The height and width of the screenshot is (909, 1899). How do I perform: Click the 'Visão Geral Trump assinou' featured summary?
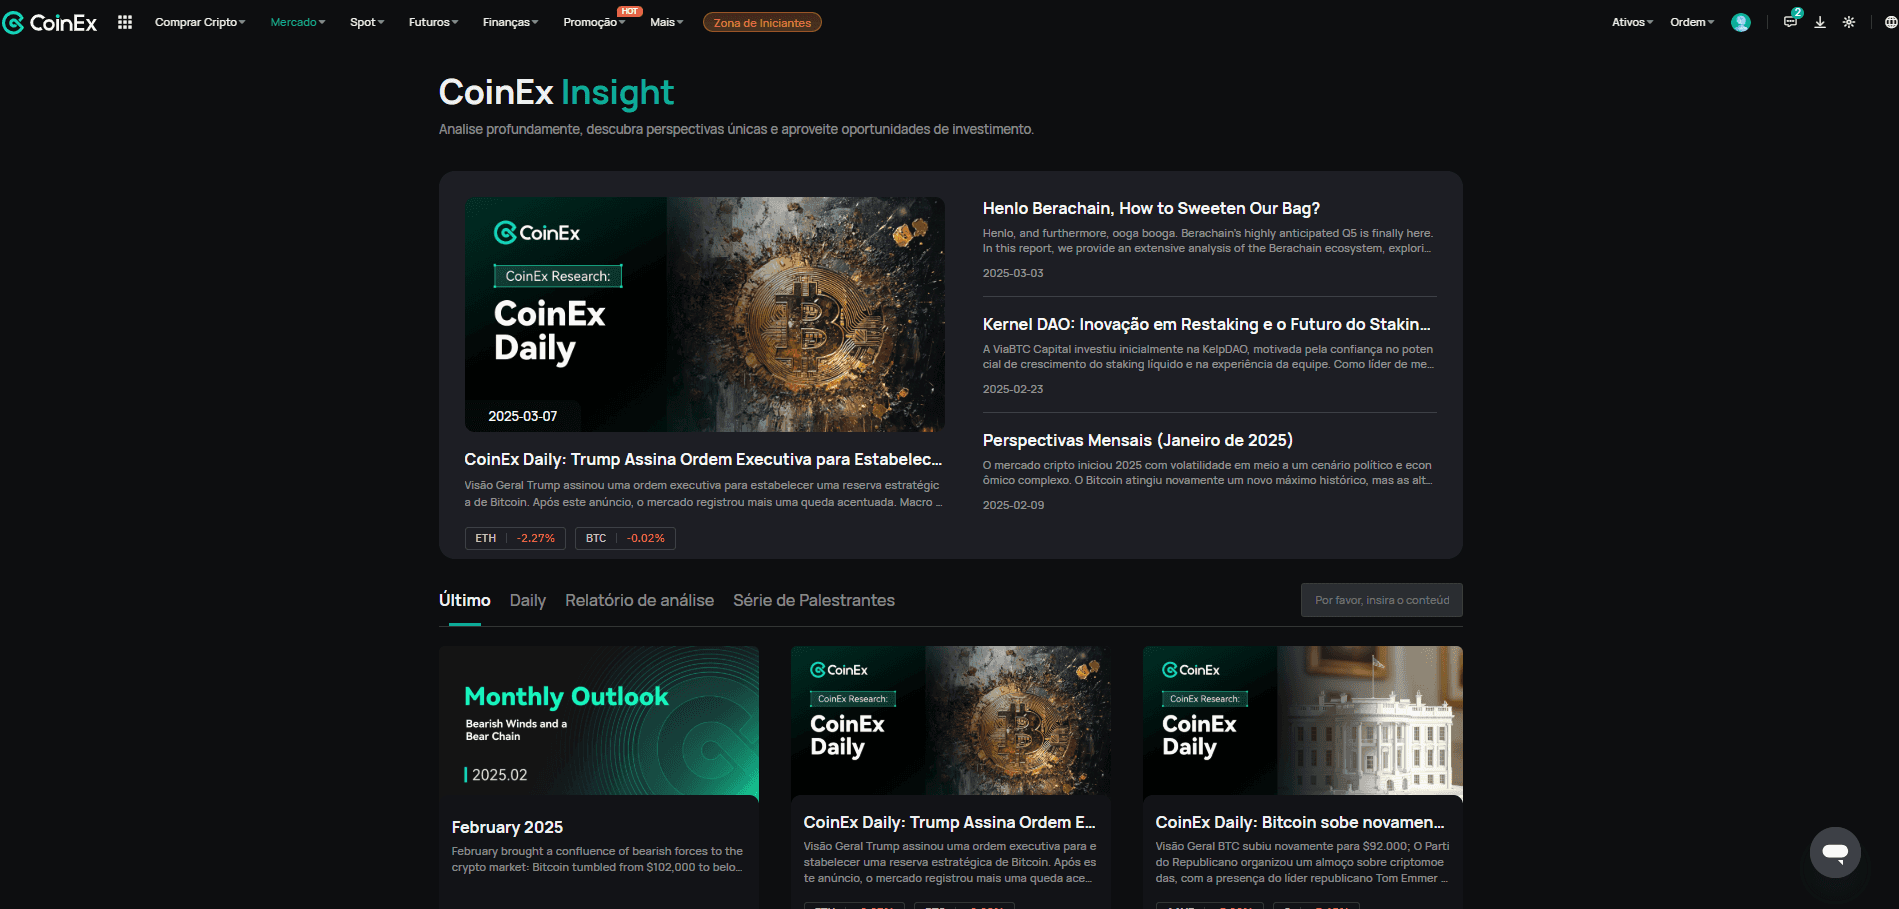pos(703,493)
